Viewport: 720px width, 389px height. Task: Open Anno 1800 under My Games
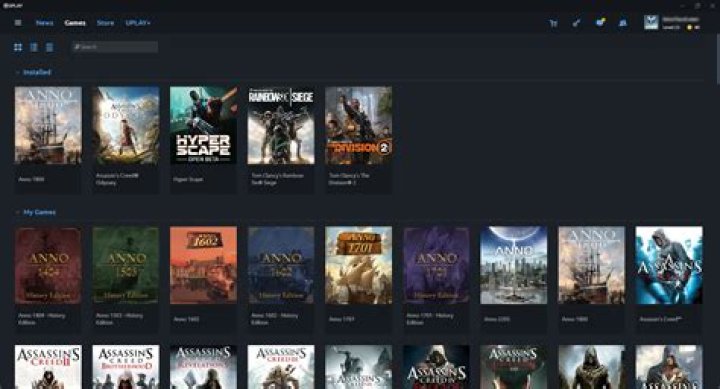pyautogui.click(x=591, y=279)
